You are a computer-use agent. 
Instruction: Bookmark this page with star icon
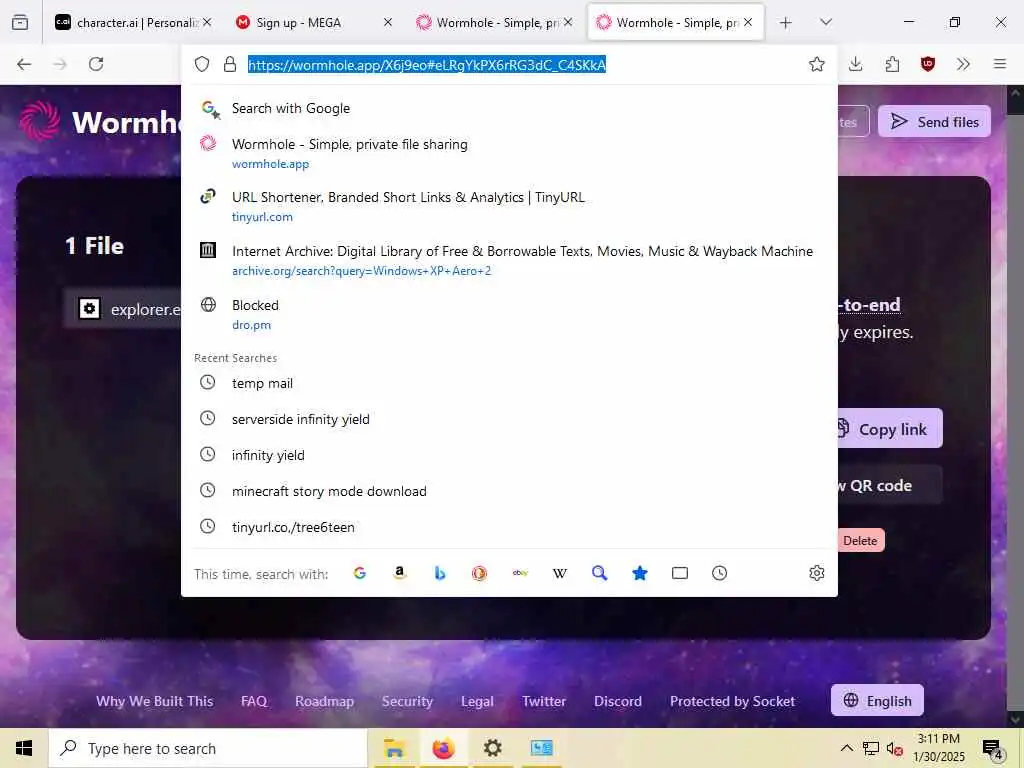coord(816,64)
